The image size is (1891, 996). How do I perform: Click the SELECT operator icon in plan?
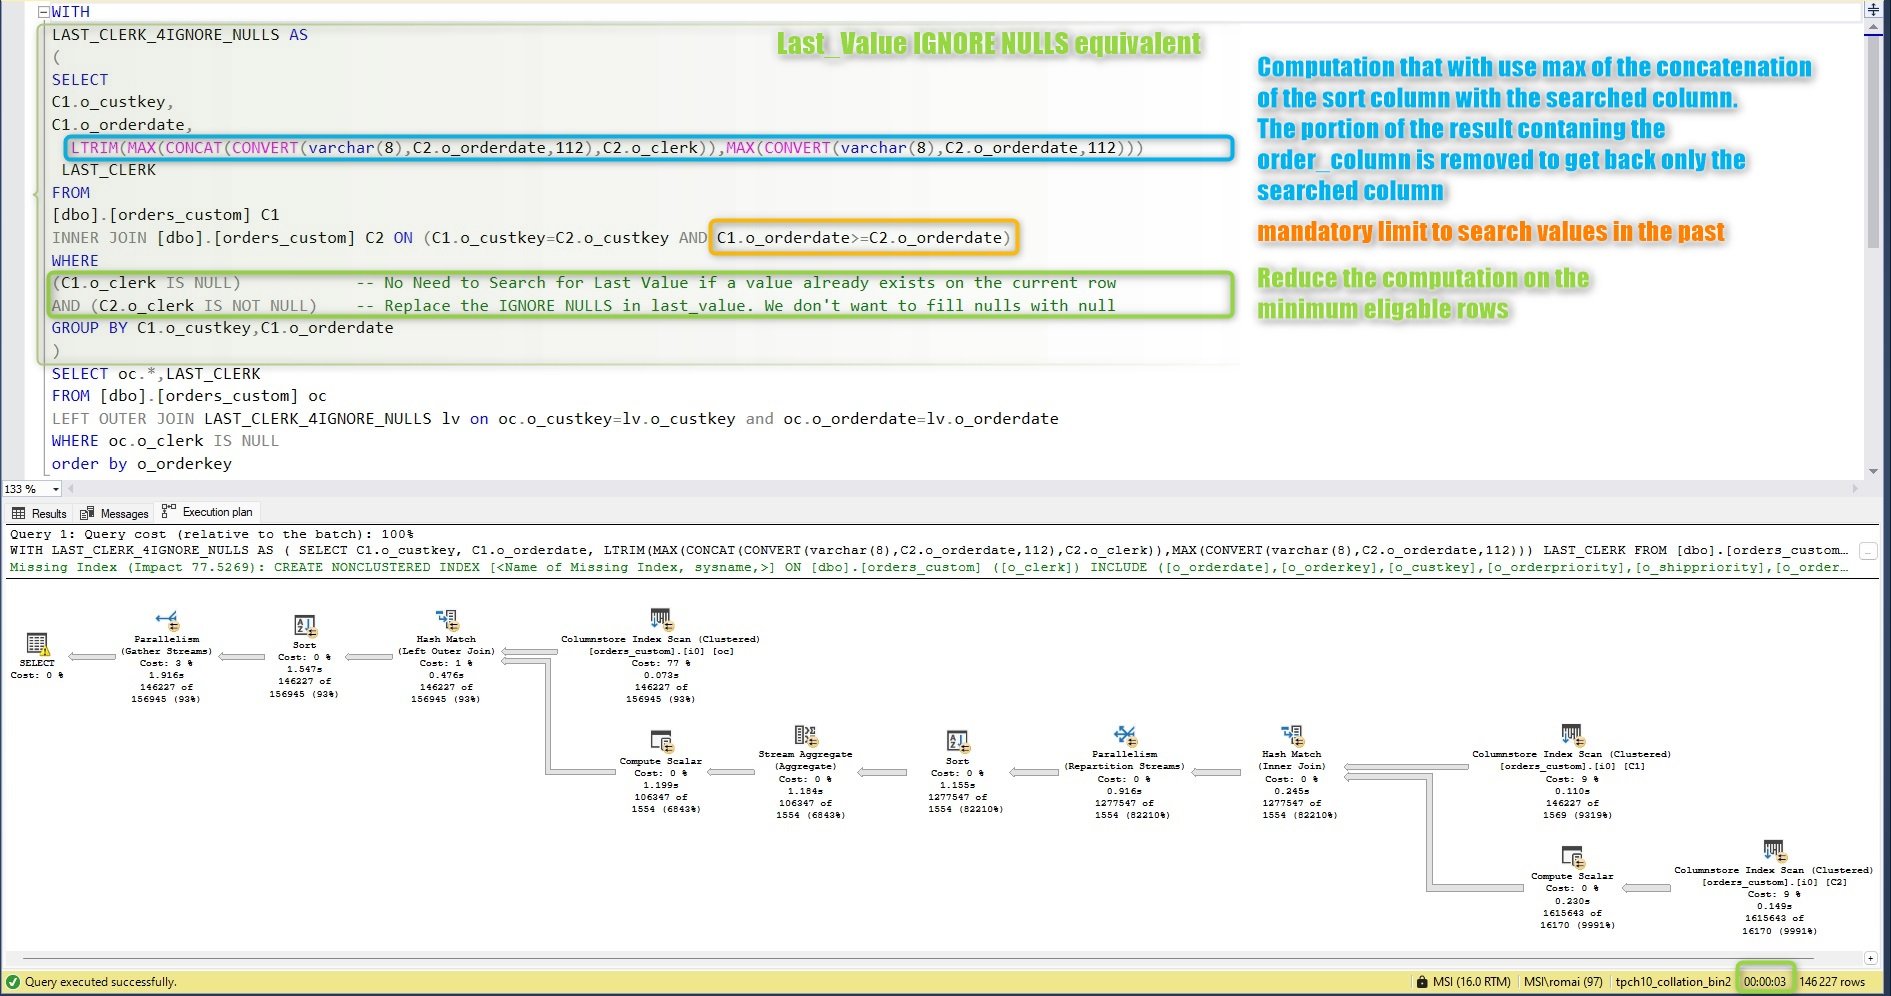(x=37, y=644)
